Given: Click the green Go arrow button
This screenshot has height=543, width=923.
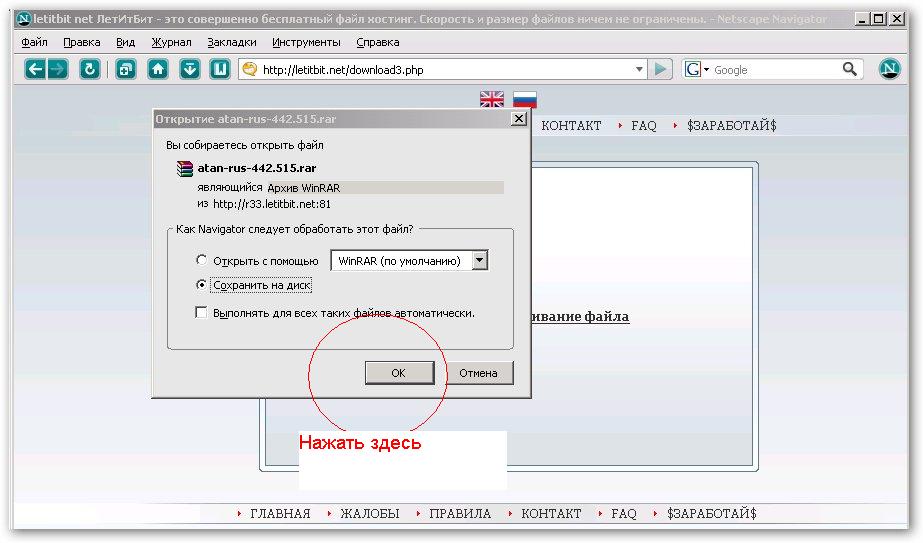Looking at the screenshot, I should tap(660, 69).
